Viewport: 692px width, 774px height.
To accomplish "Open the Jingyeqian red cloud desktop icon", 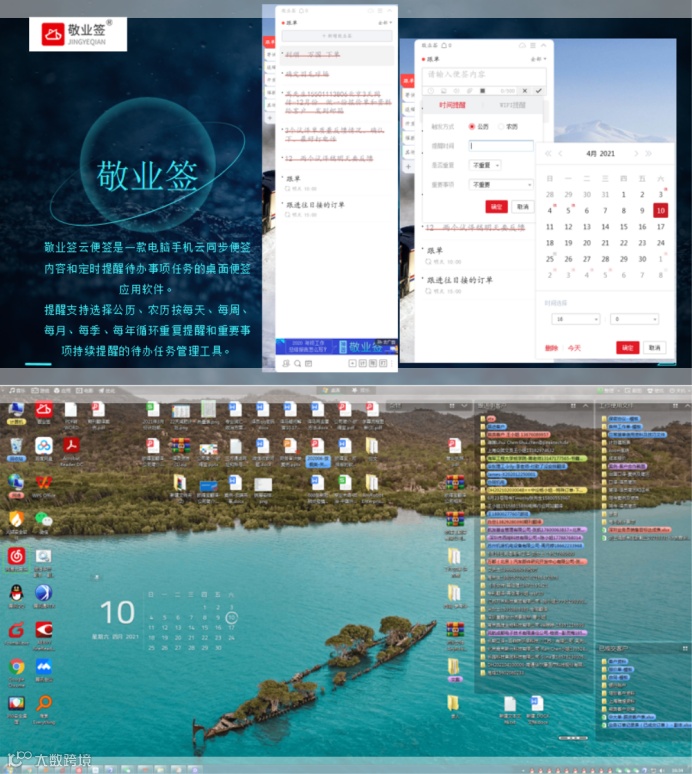I will (x=43, y=410).
